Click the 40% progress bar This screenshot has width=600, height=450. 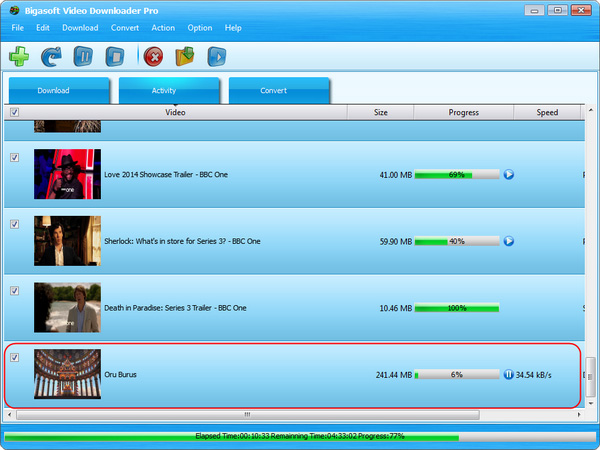click(457, 241)
